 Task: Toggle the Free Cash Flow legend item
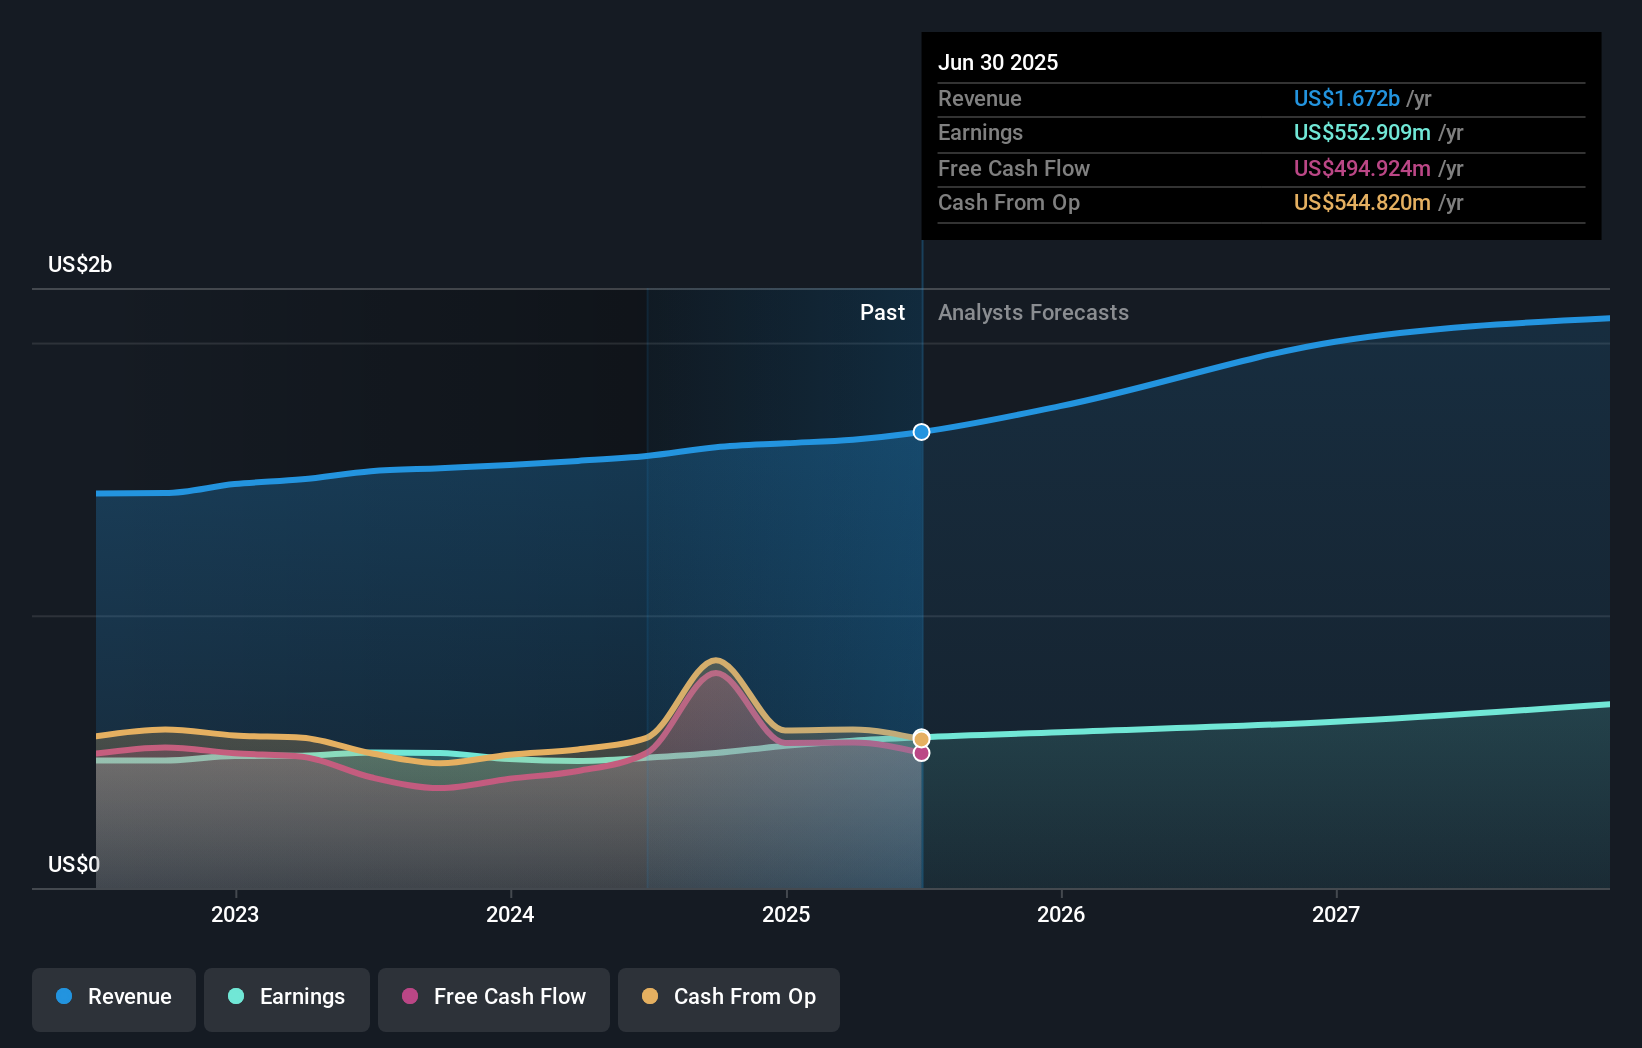click(494, 997)
